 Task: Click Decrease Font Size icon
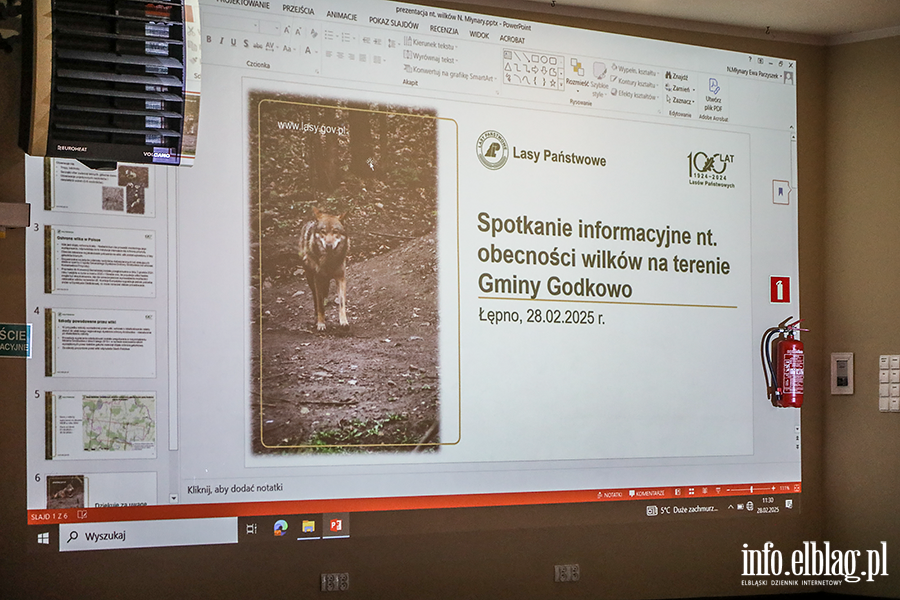[298, 32]
